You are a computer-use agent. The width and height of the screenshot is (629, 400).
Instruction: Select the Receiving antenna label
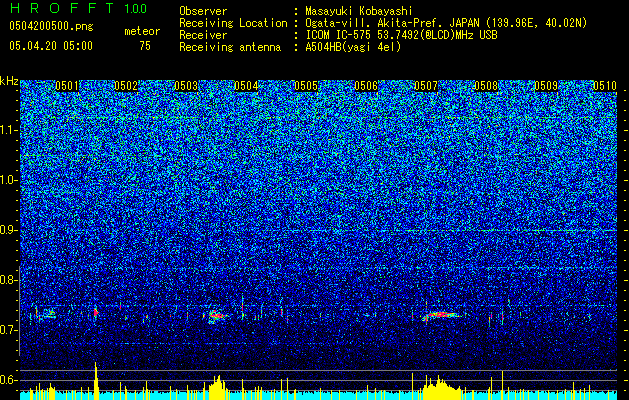click(230, 47)
